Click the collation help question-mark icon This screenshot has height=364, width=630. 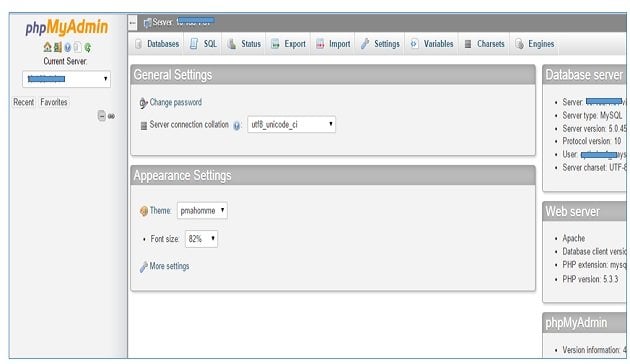[237, 126]
